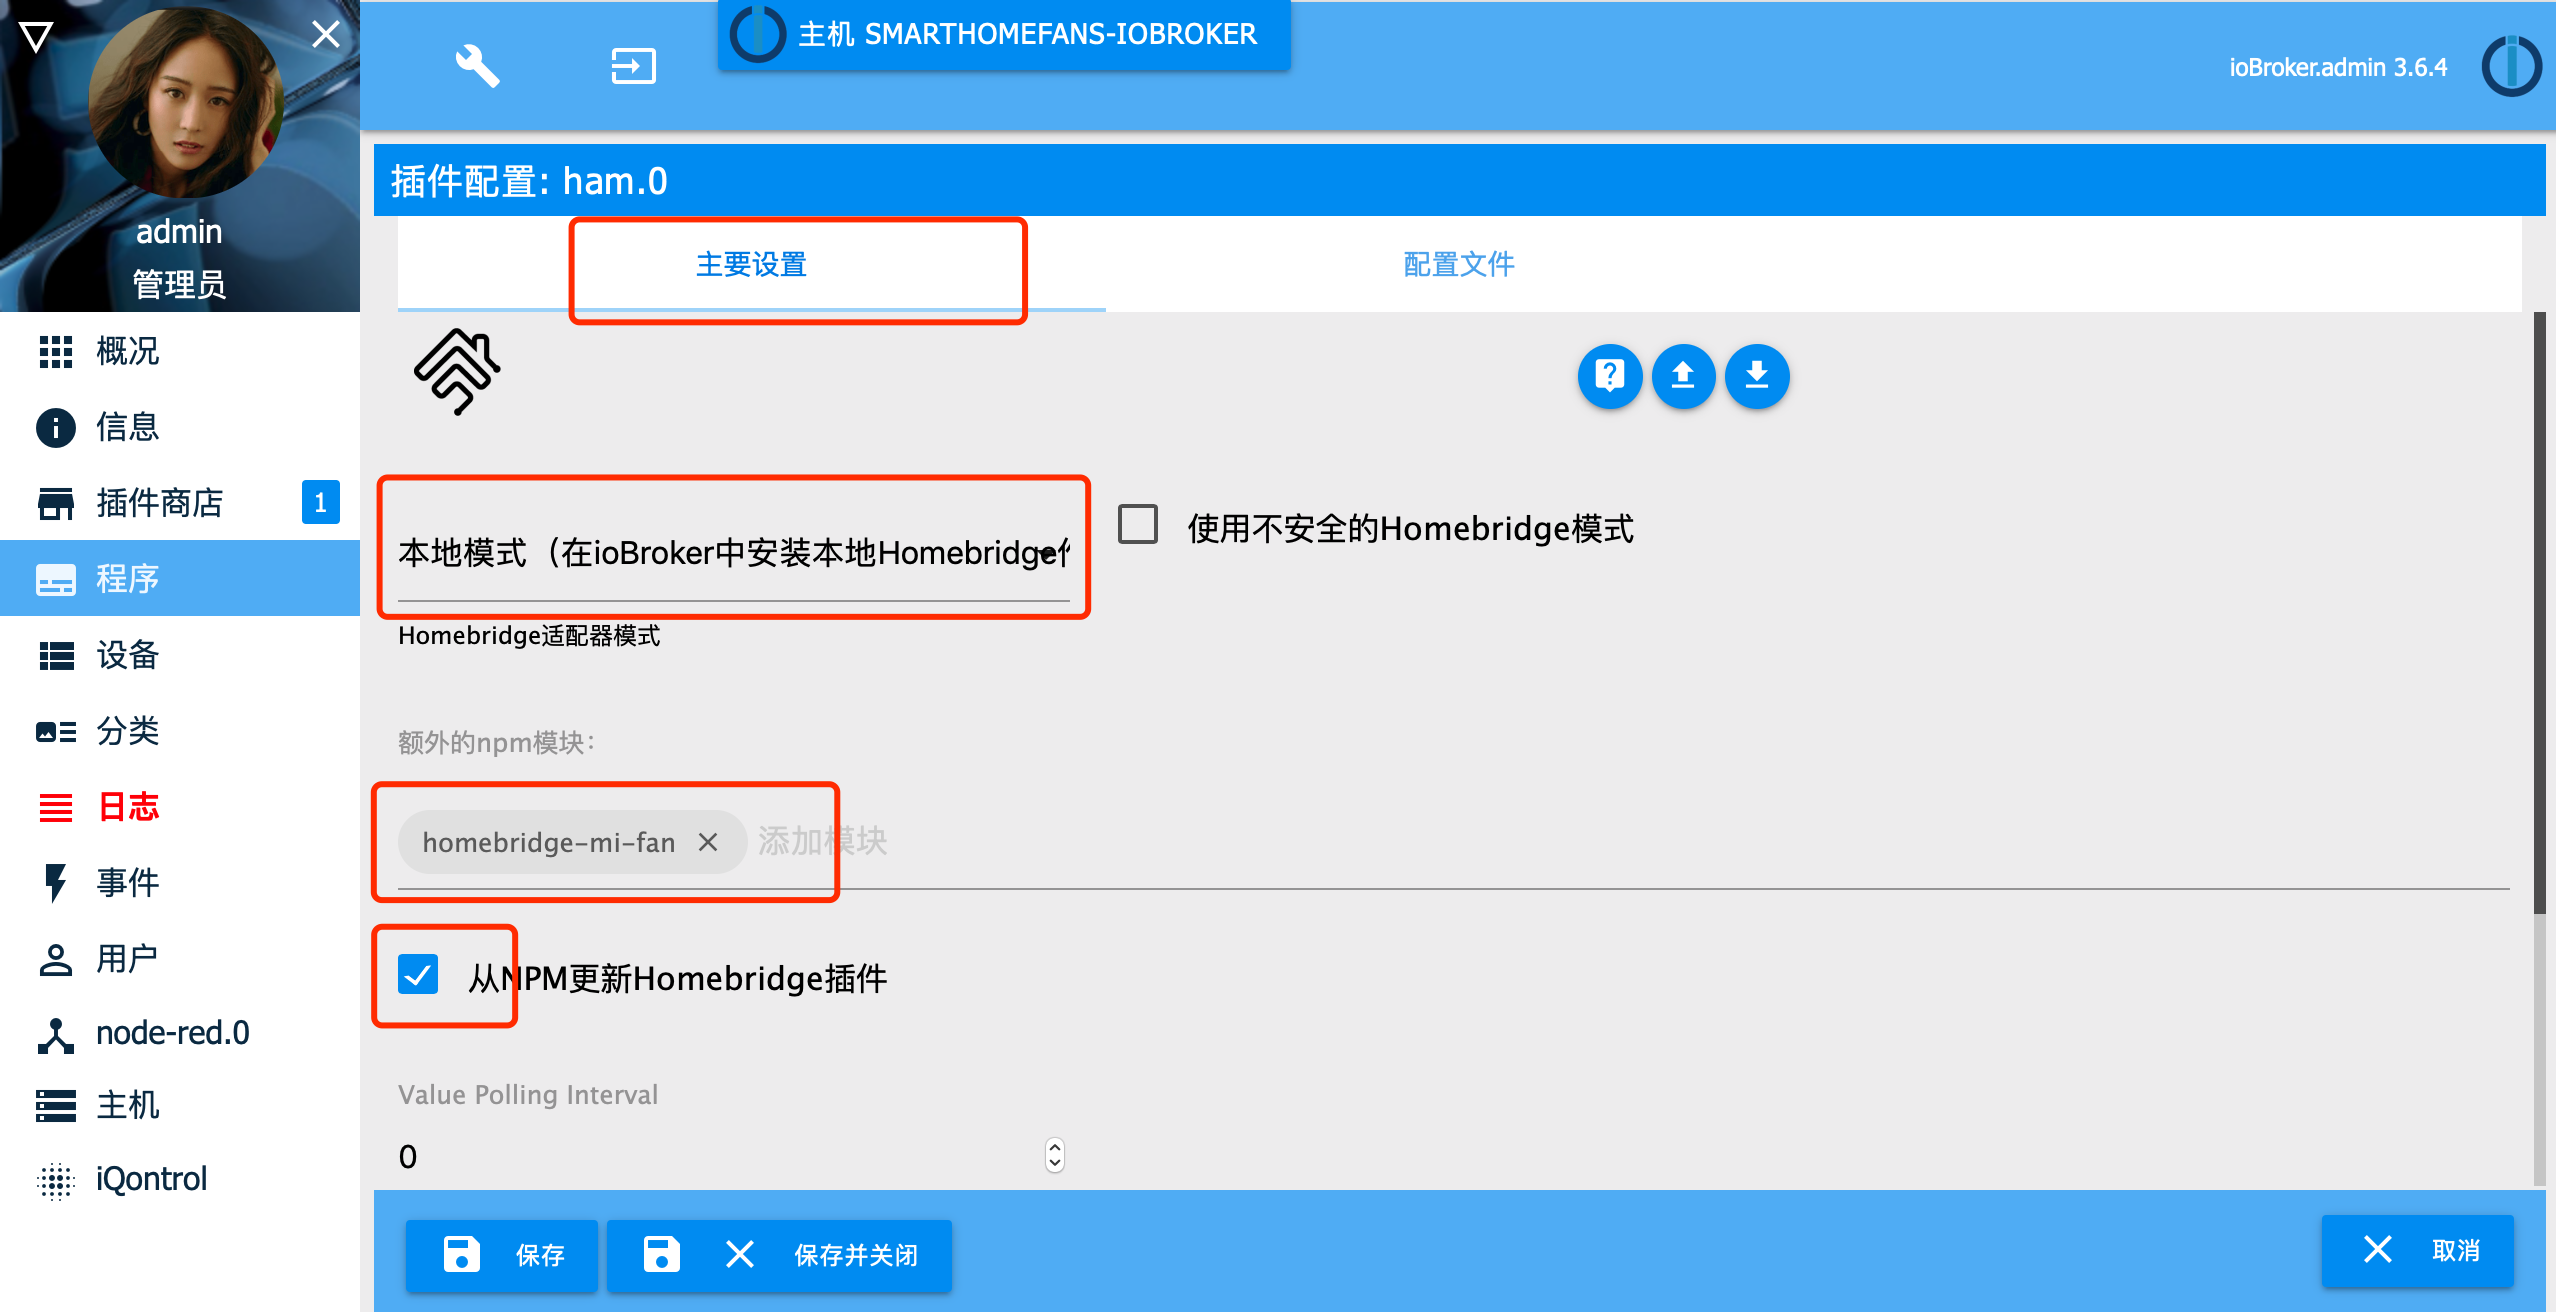
Task: Click the upload config round button
Action: (1684, 376)
